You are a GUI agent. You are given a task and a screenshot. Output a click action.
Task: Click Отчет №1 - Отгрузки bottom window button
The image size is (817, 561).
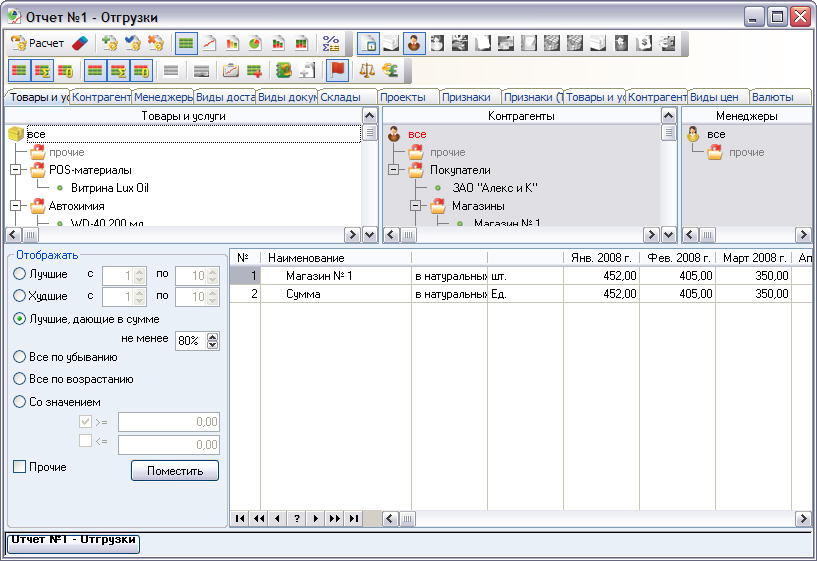[73, 542]
